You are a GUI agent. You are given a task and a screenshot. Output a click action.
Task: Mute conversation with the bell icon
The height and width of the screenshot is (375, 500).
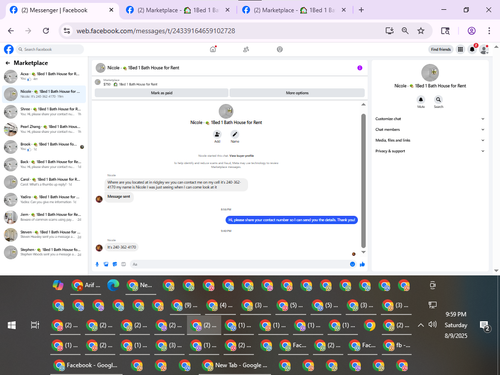click(421, 99)
